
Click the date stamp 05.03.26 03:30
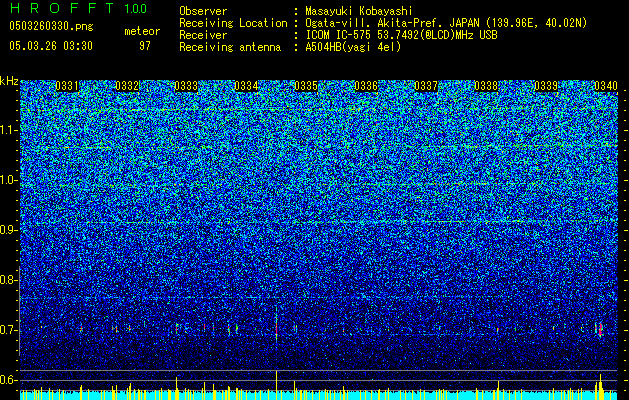[x=51, y=46]
